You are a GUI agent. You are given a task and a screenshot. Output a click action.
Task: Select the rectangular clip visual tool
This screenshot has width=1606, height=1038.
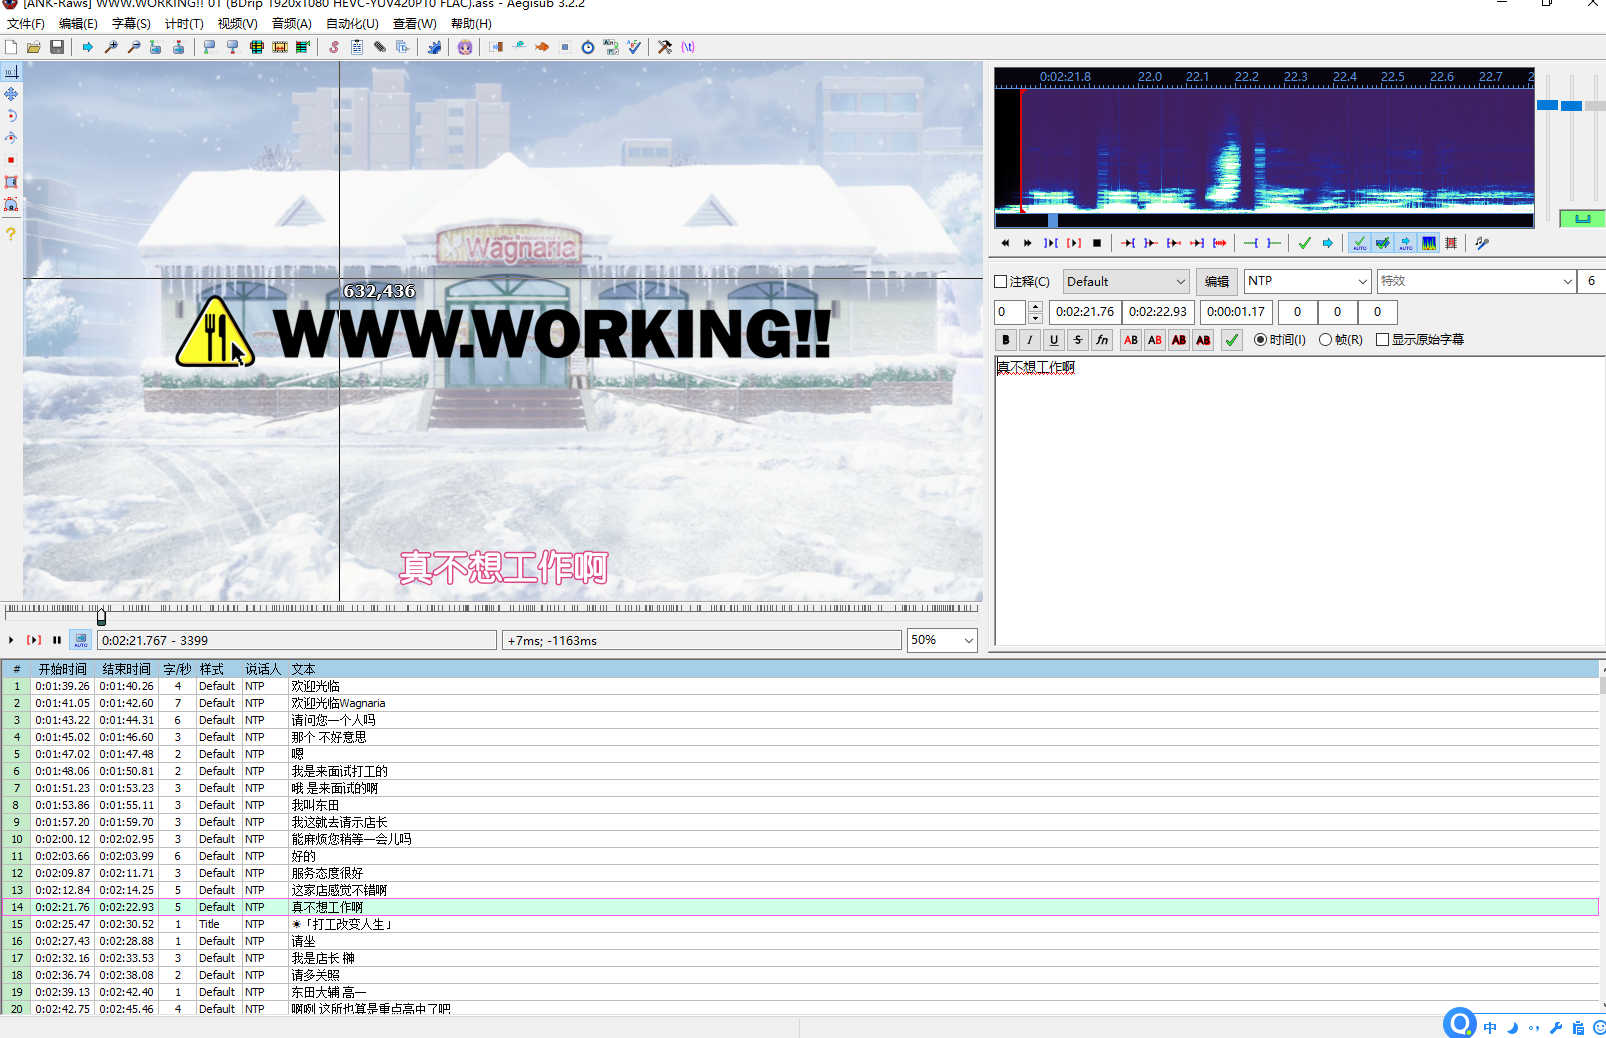coord(11,182)
